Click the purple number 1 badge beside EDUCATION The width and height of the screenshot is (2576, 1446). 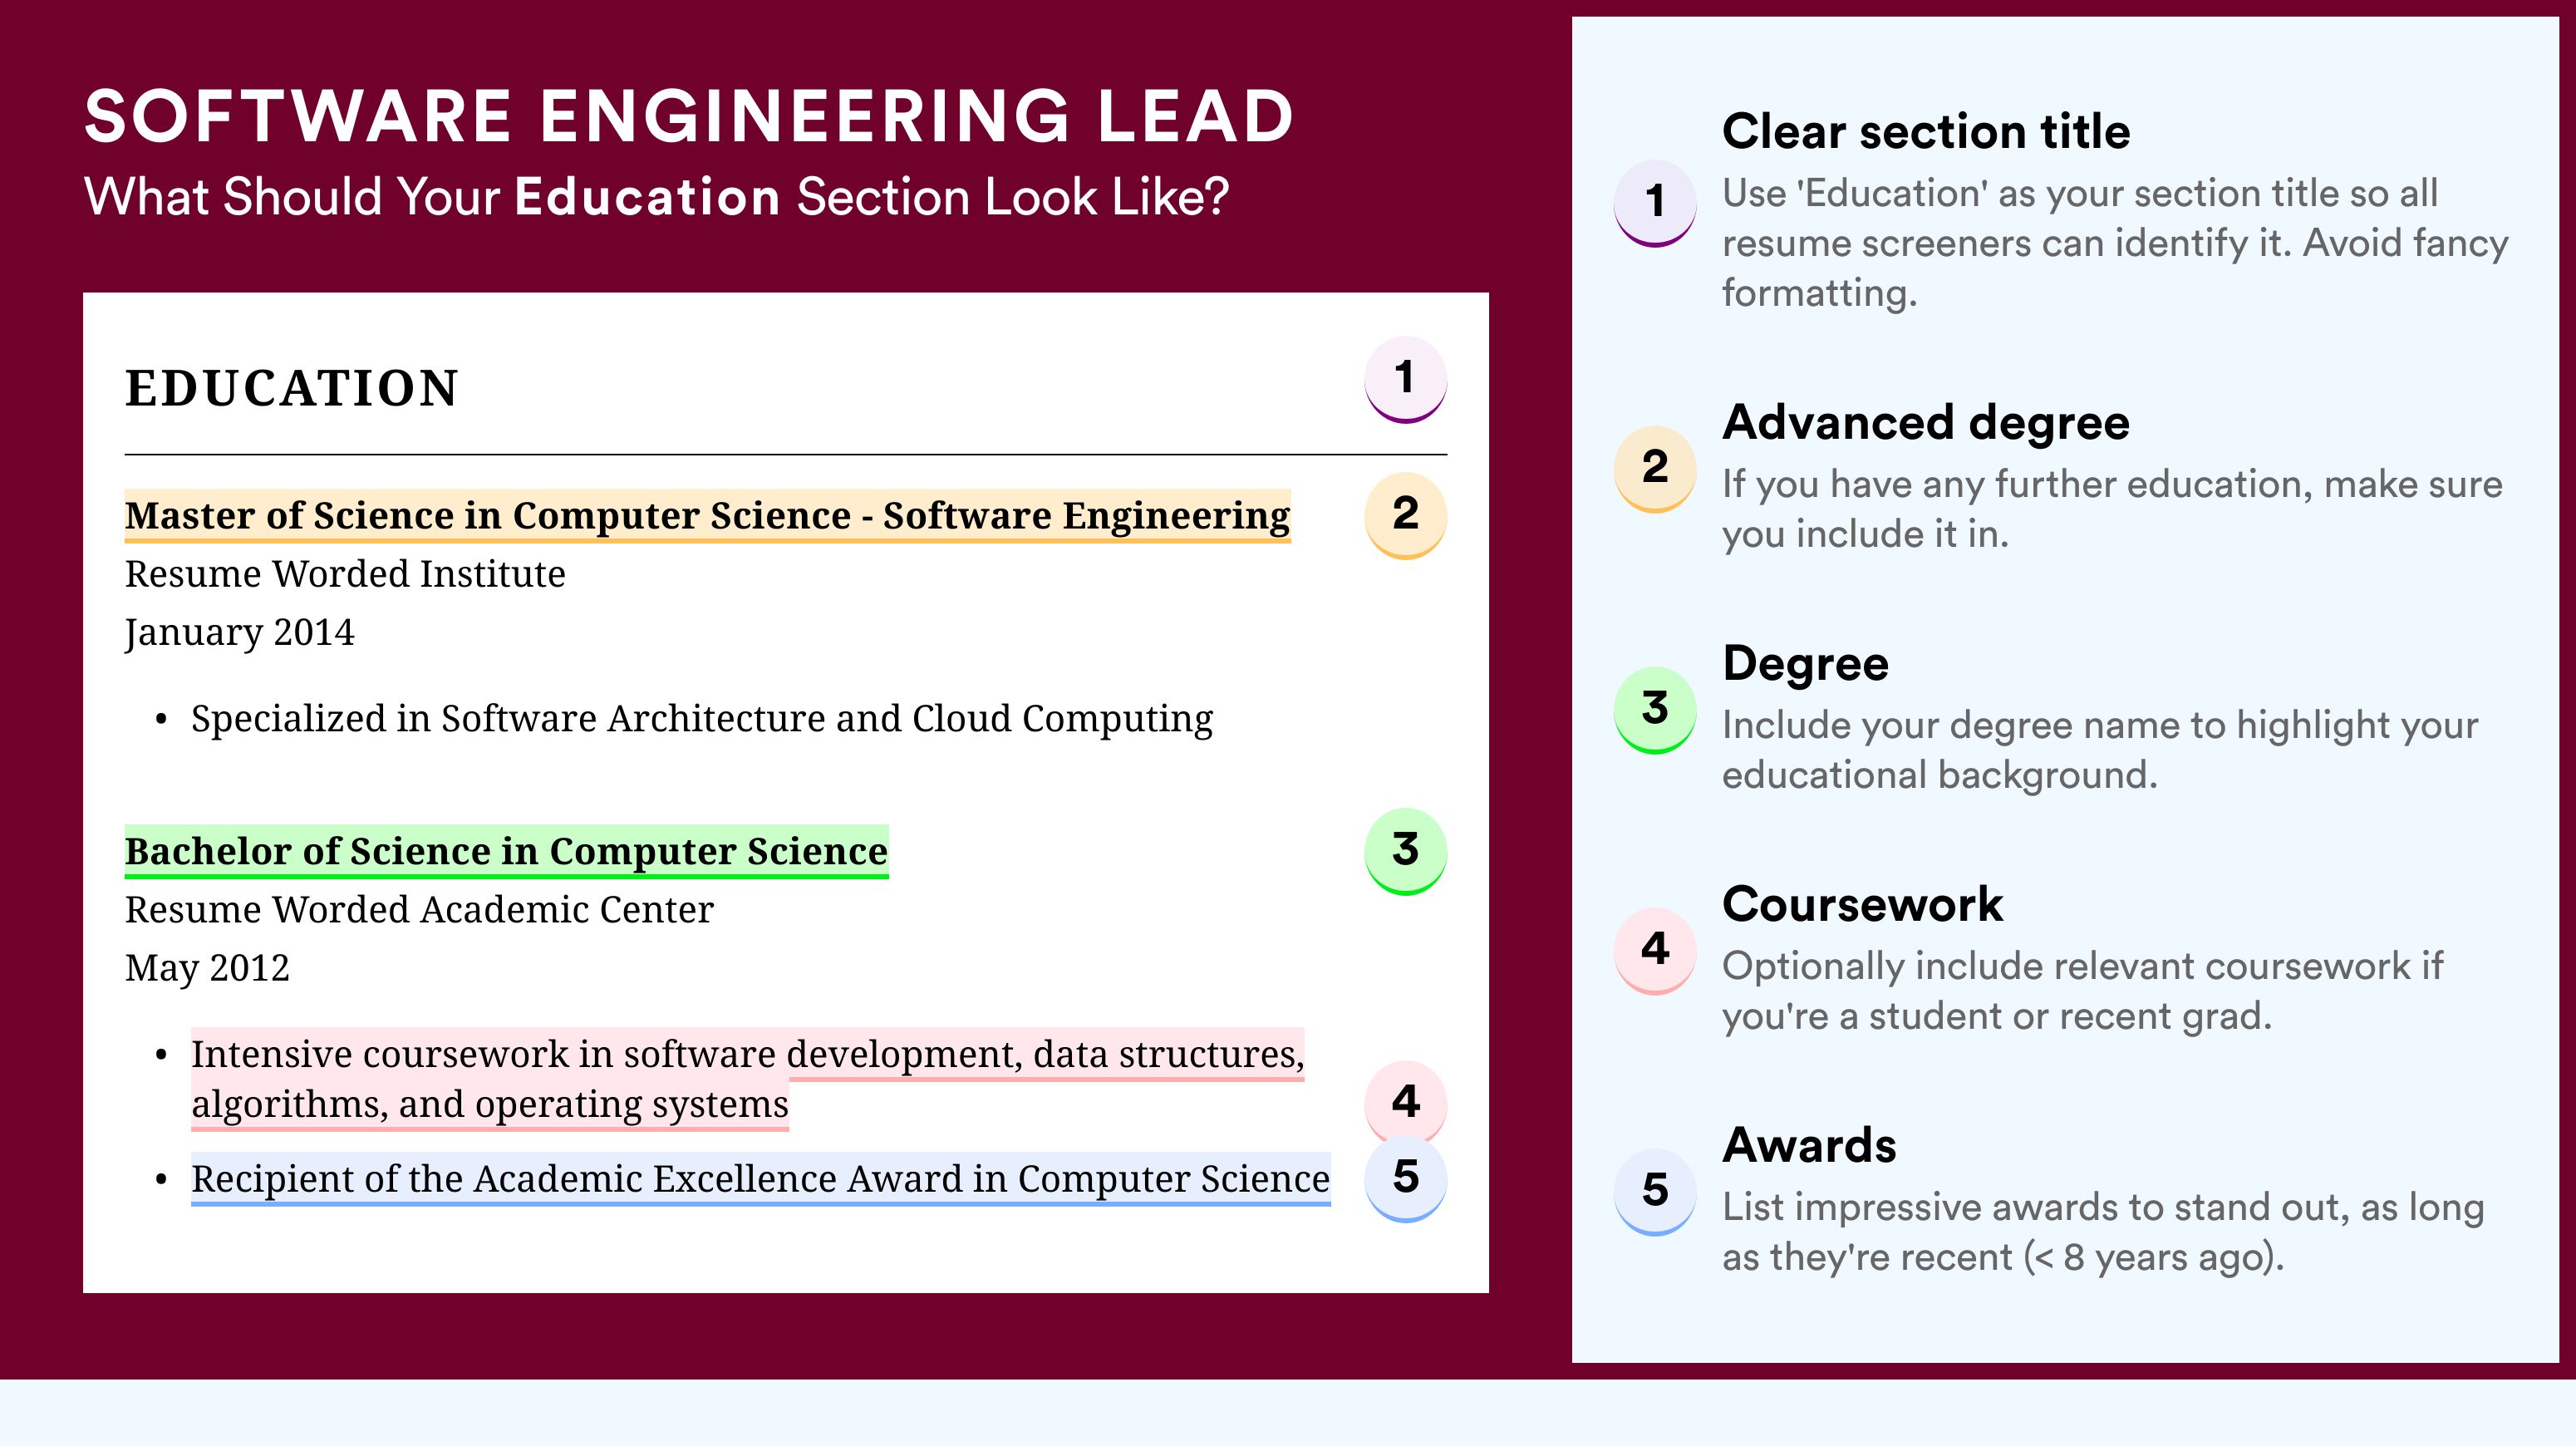click(x=1405, y=379)
